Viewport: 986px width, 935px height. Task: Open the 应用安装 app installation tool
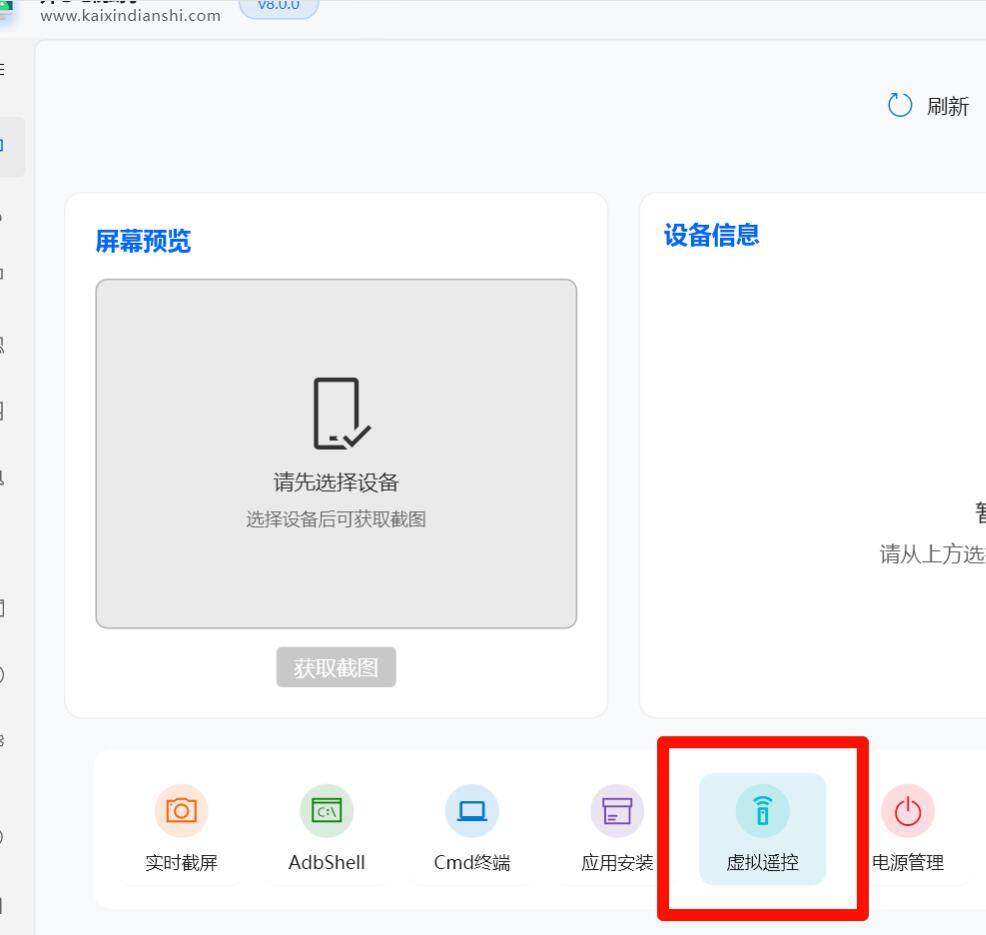(x=616, y=830)
